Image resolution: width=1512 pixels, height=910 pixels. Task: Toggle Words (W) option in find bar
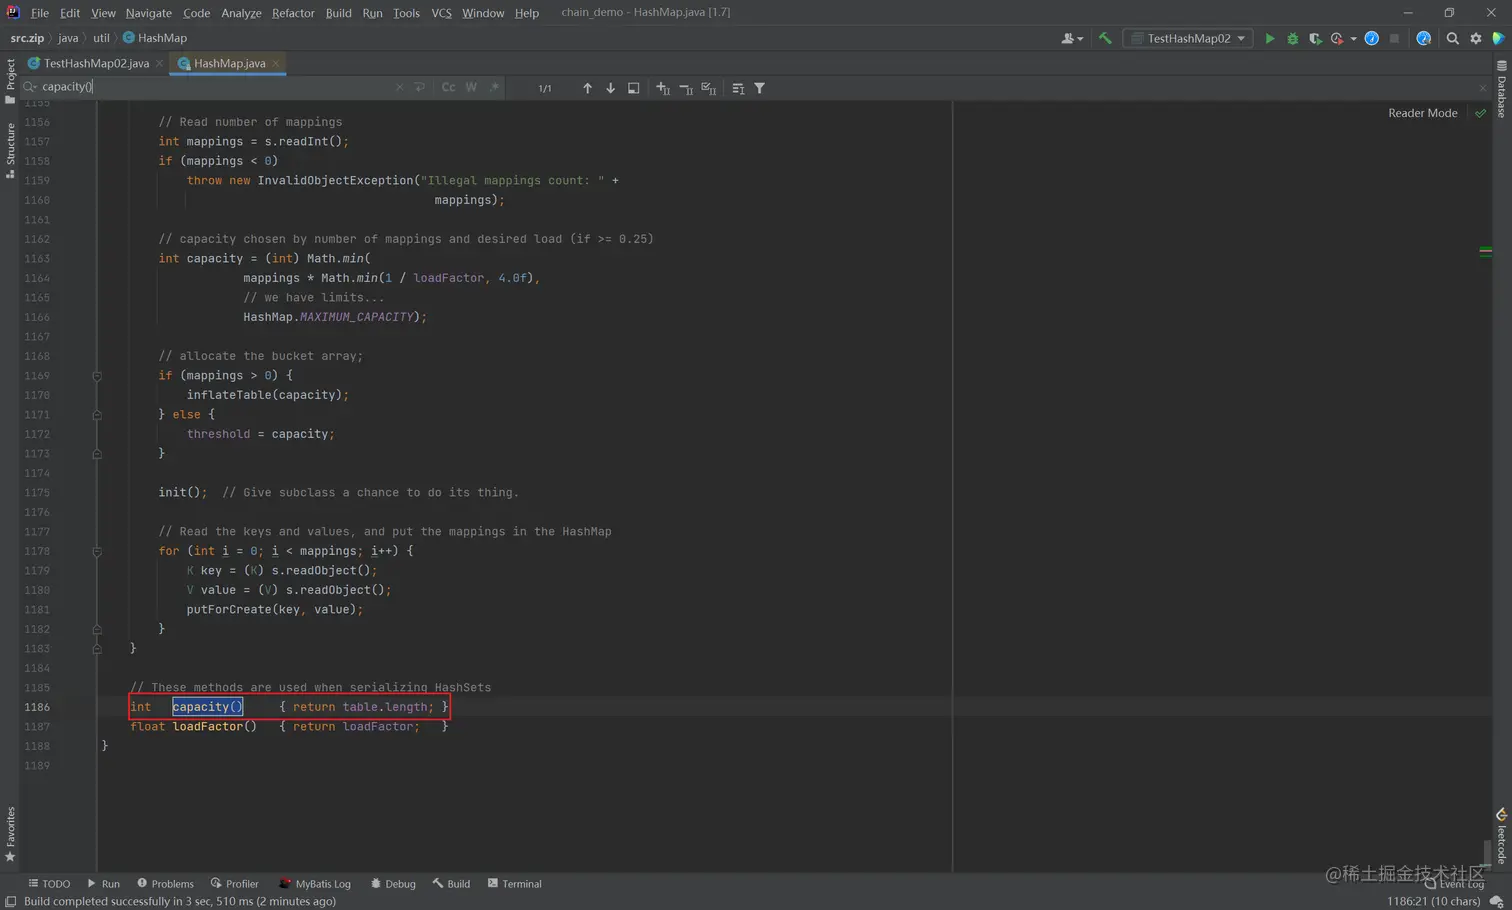click(471, 87)
